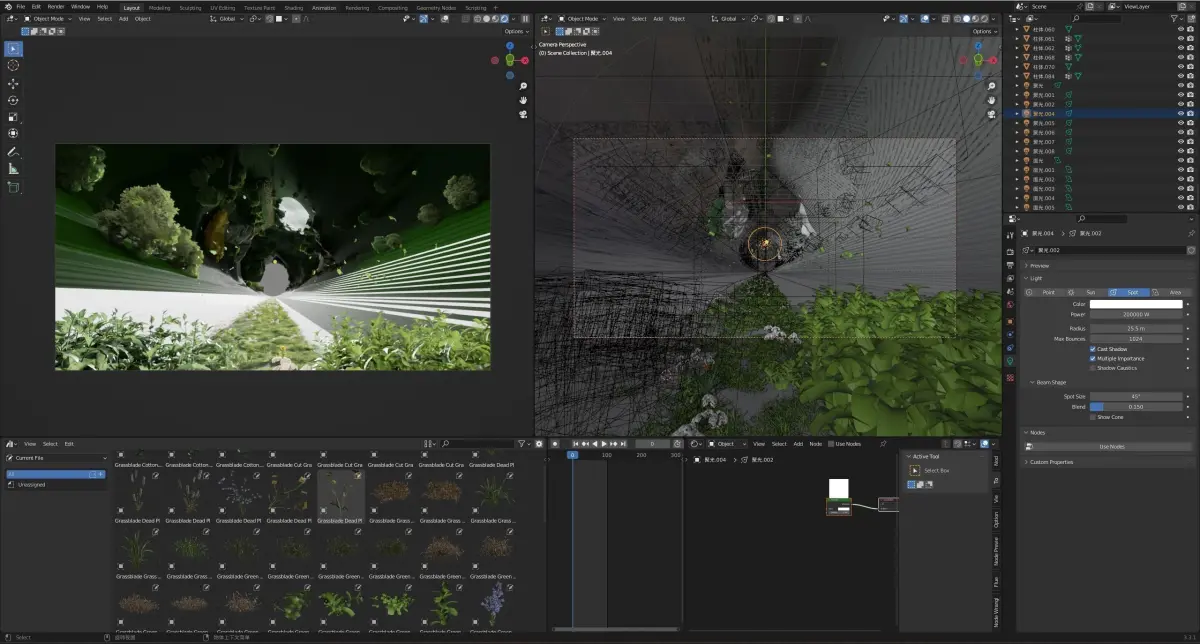Enable Show Cone checkbox

pyautogui.click(x=1093, y=417)
